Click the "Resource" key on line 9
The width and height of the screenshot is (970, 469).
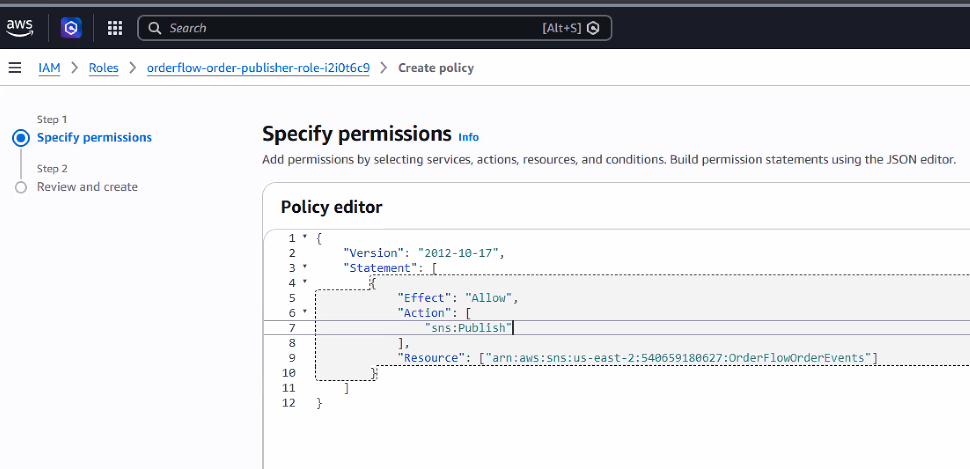(431, 358)
